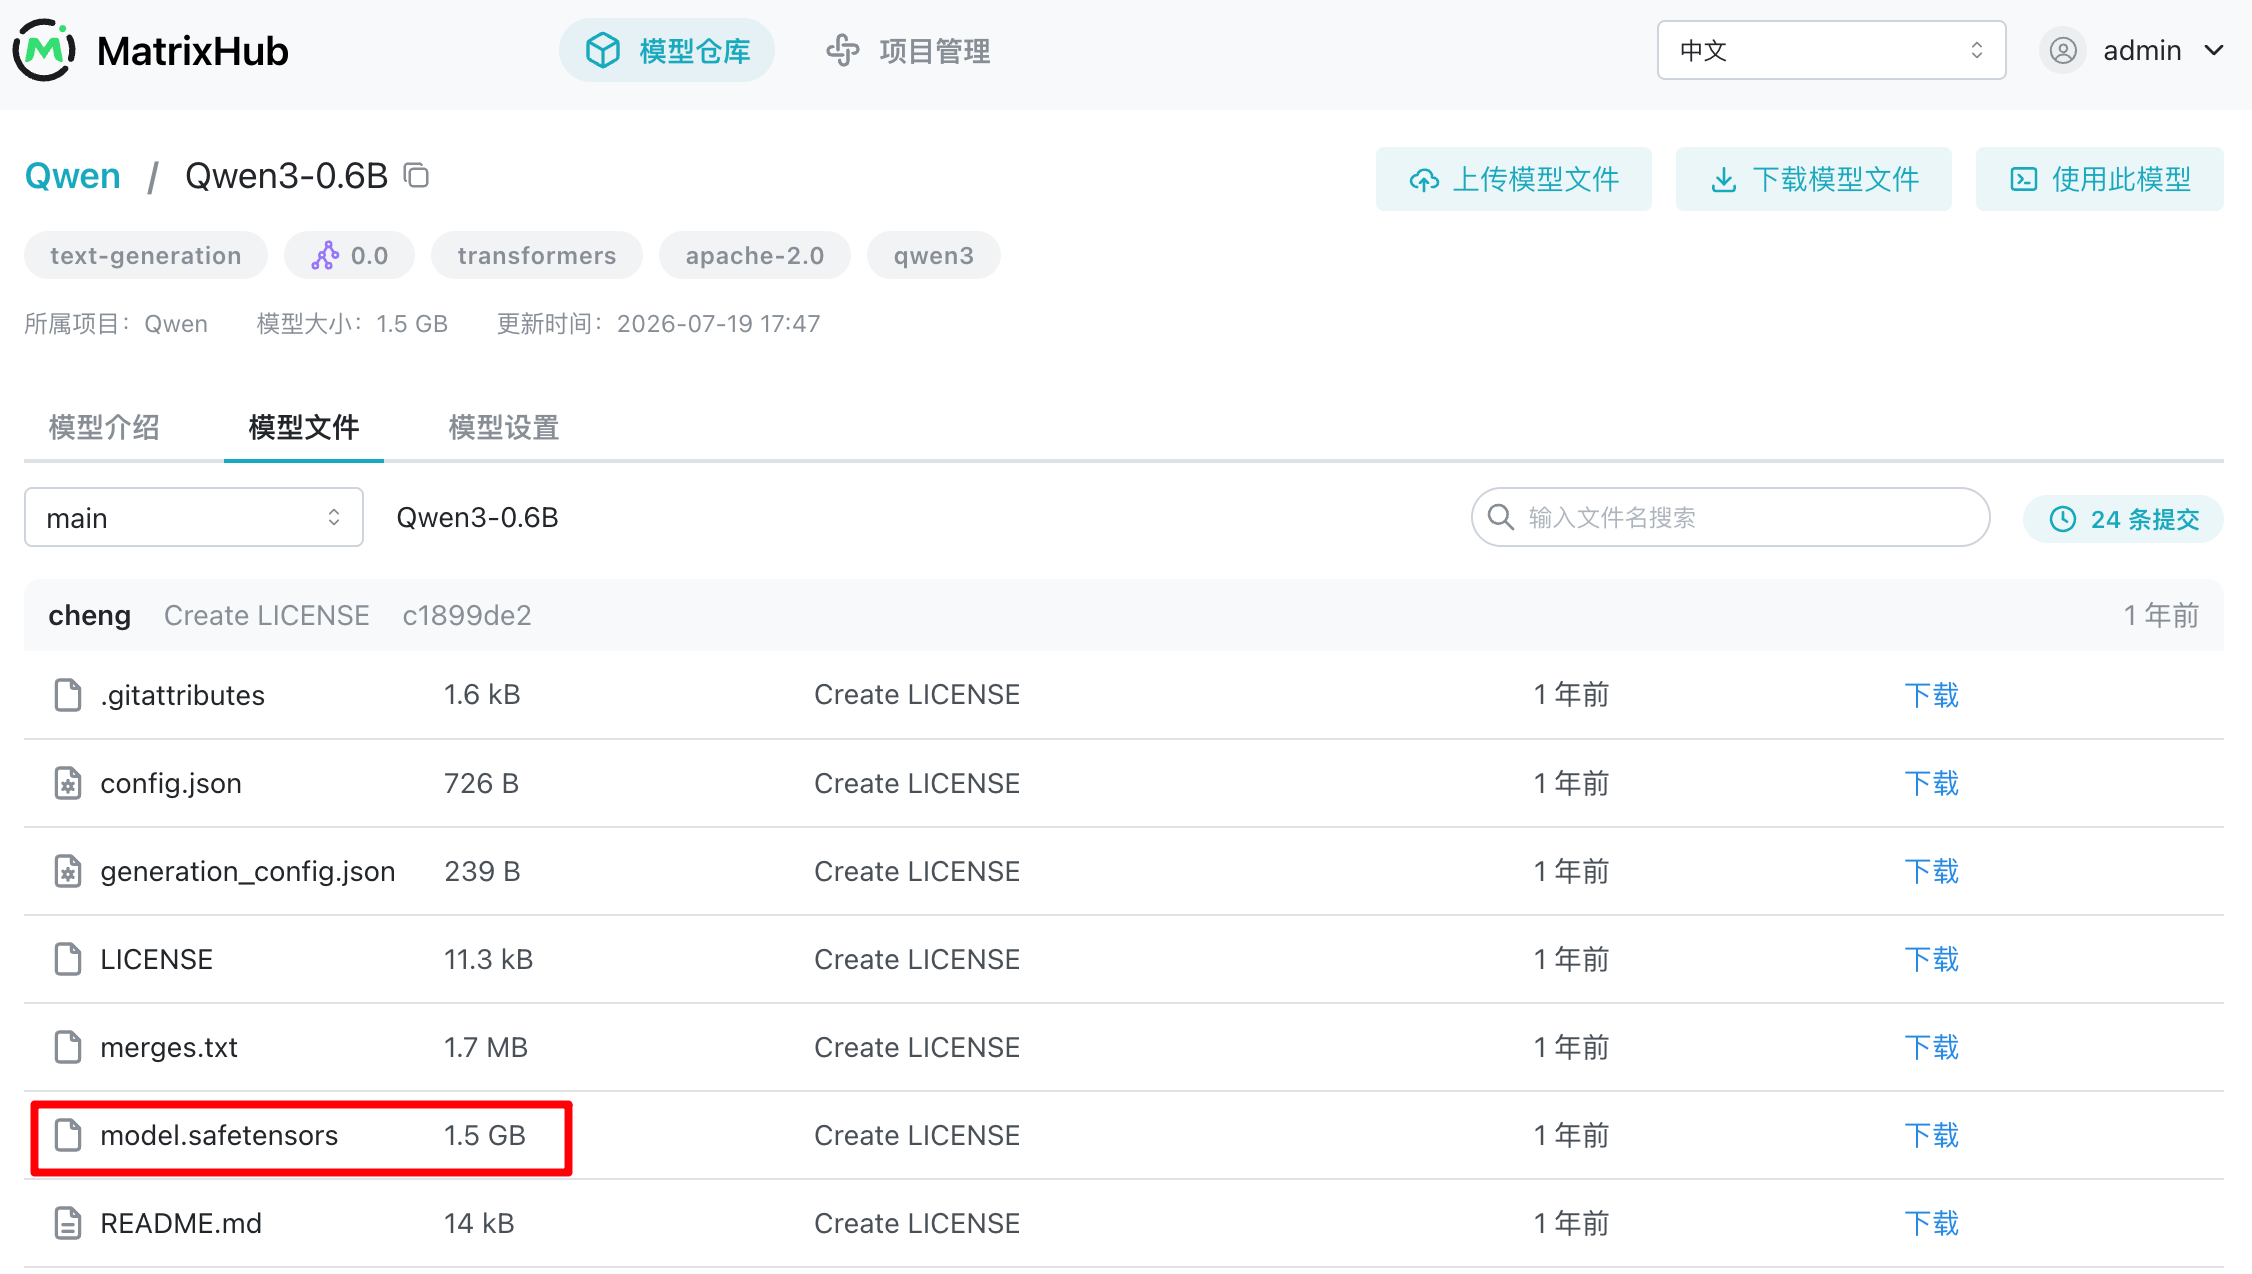Go to the 模型仓库 navigation item
The width and height of the screenshot is (2252, 1274).
[667, 50]
